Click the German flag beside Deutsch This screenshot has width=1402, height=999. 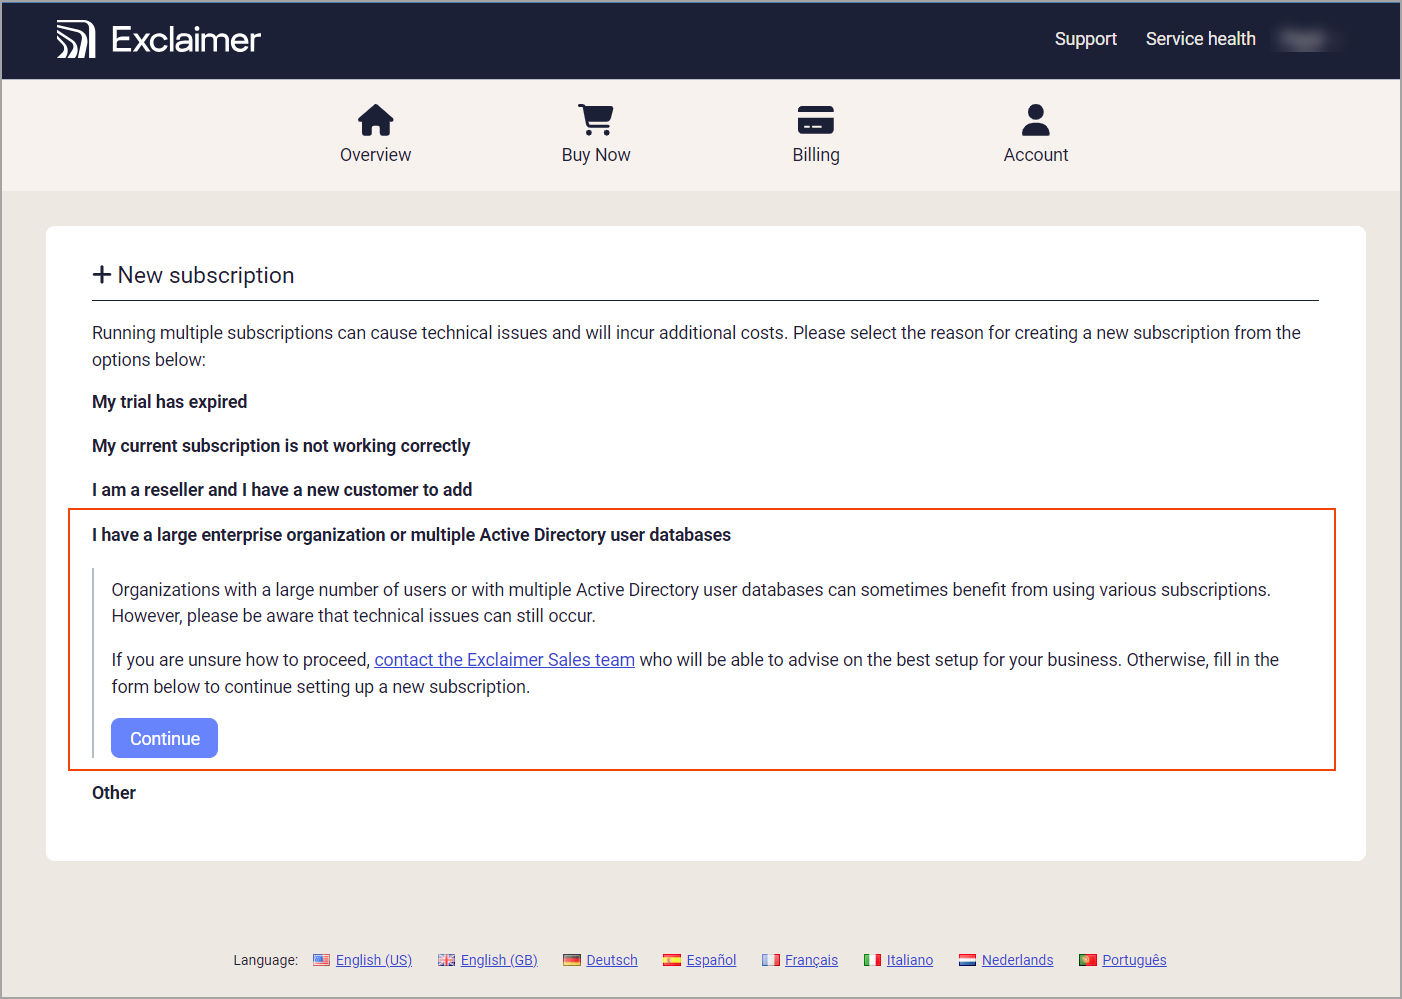pos(572,959)
